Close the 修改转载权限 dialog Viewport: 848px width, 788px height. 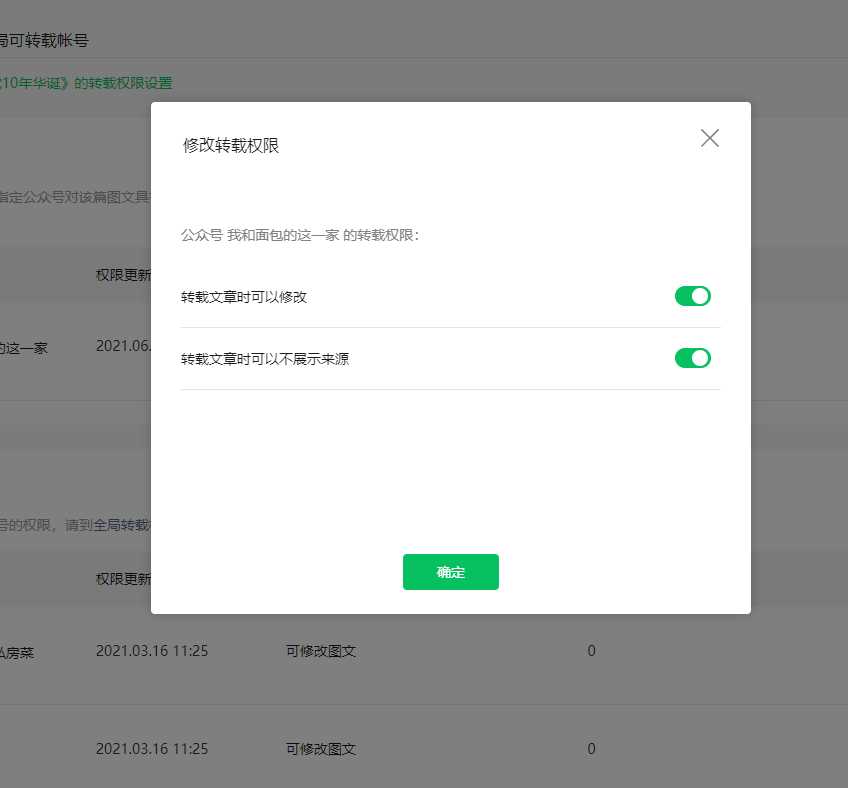tap(710, 138)
